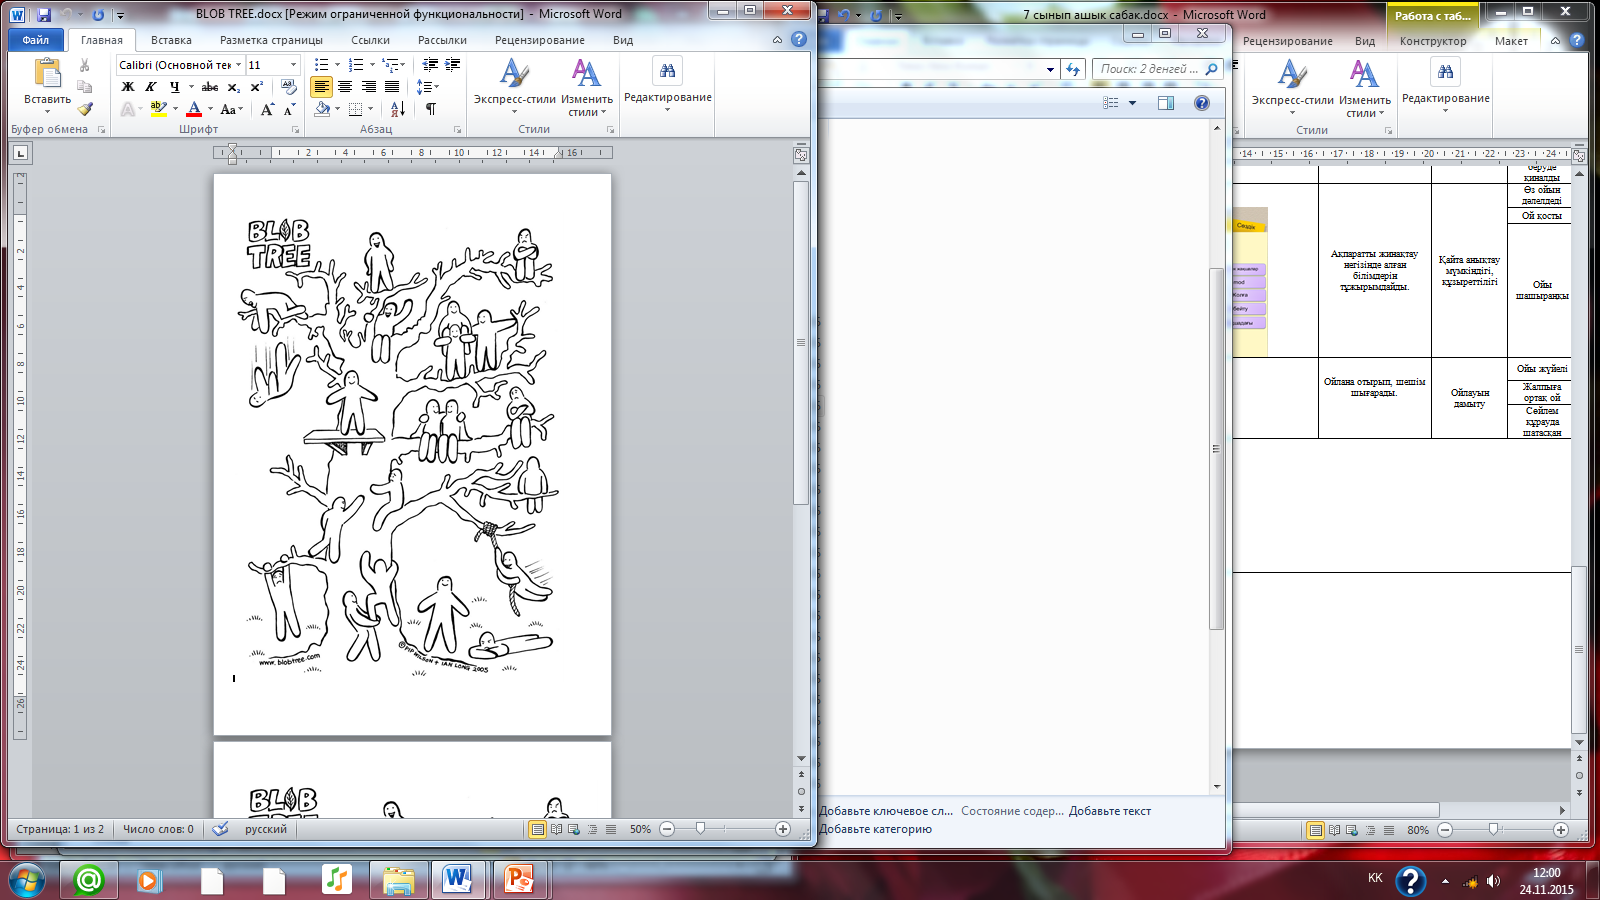Decrease font size with the shrink A icon
Screen dimensions: 1600x900
click(x=289, y=109)
